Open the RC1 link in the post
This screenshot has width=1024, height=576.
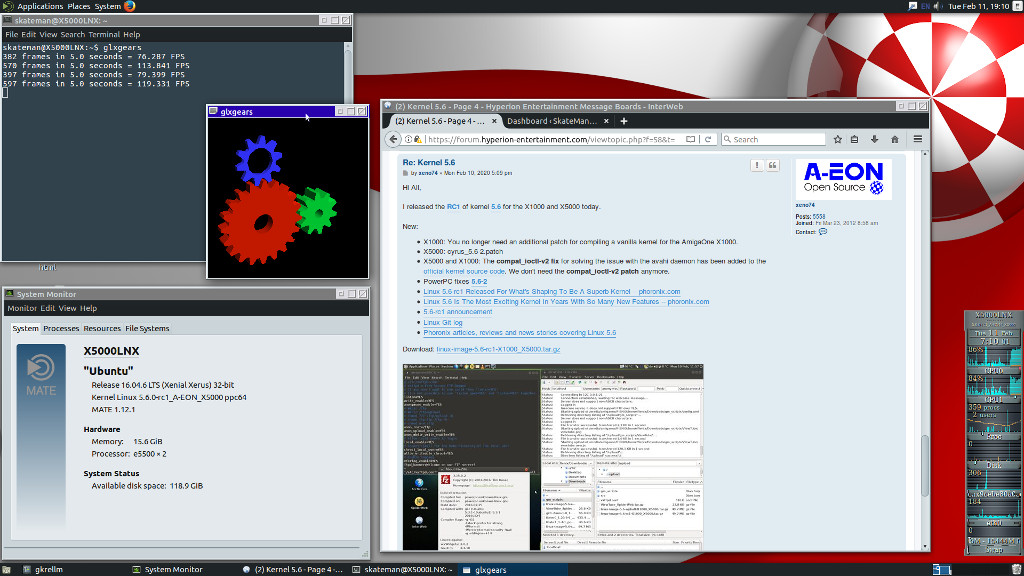(453, 206)
